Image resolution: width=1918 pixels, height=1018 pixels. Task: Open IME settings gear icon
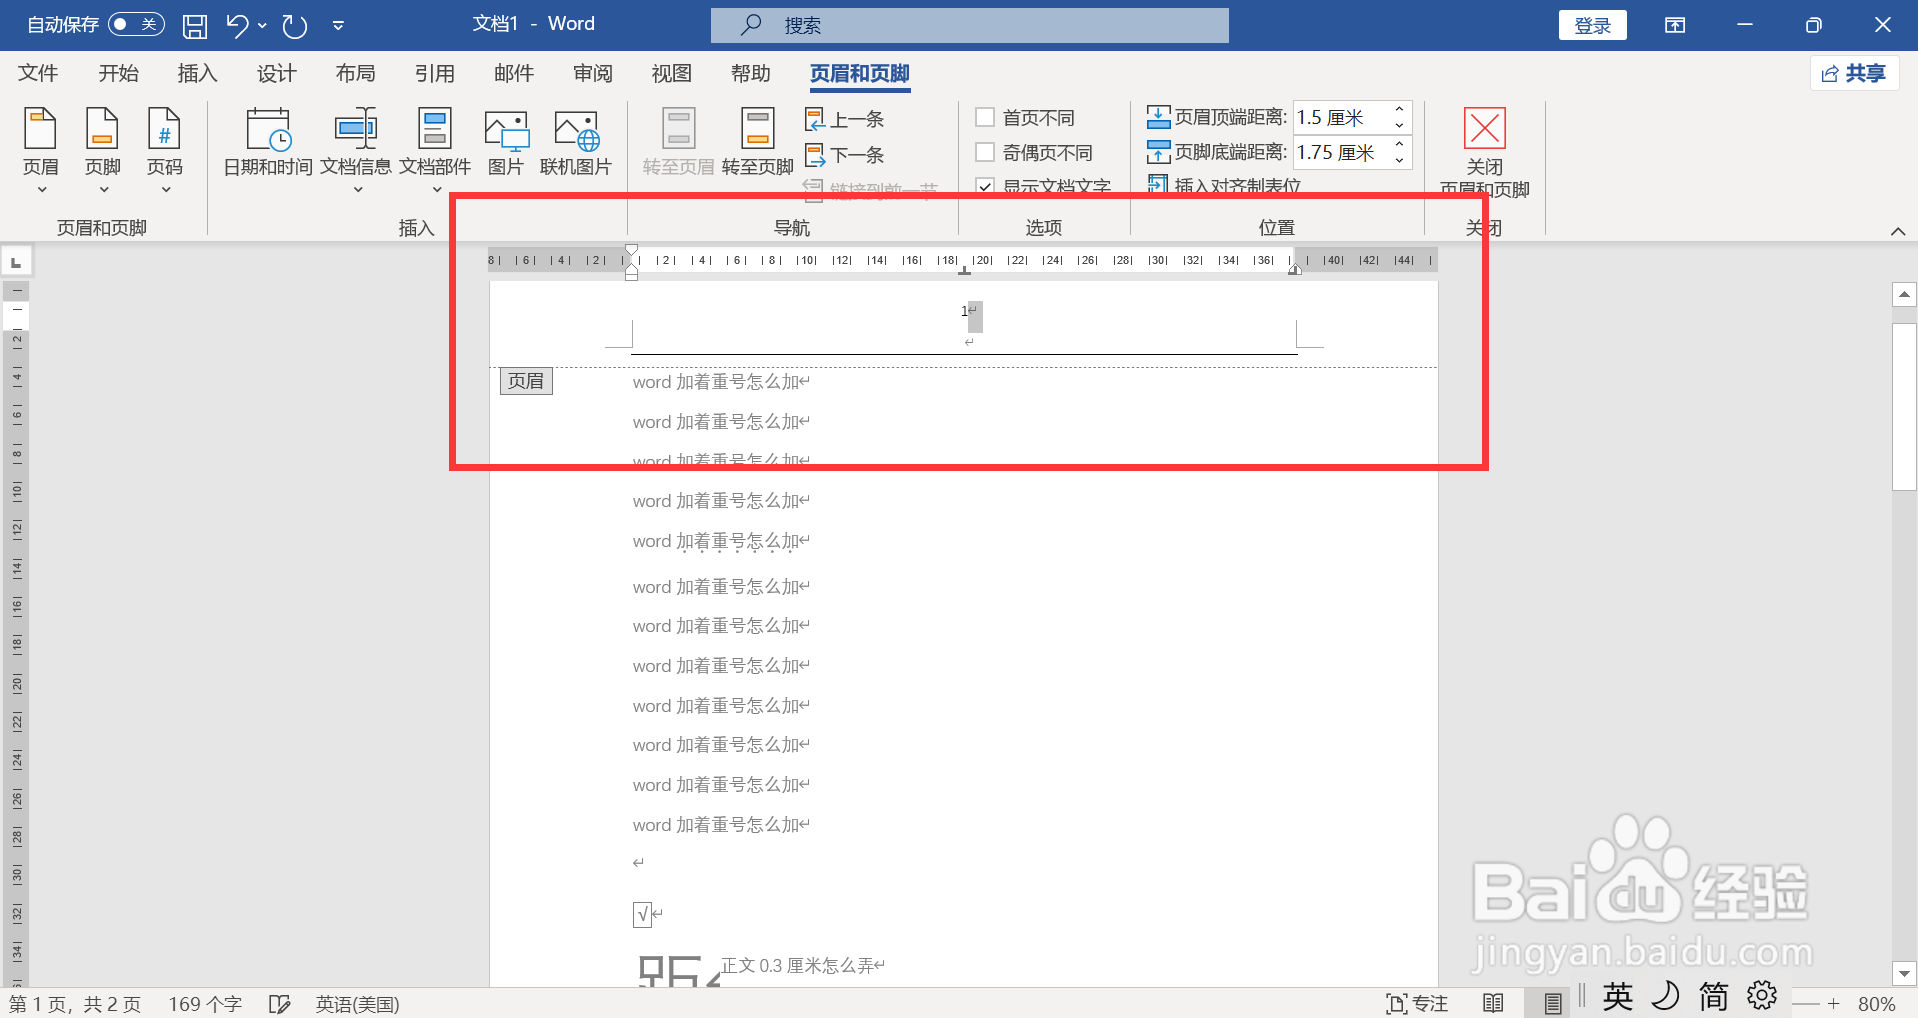coord(1762,995)
